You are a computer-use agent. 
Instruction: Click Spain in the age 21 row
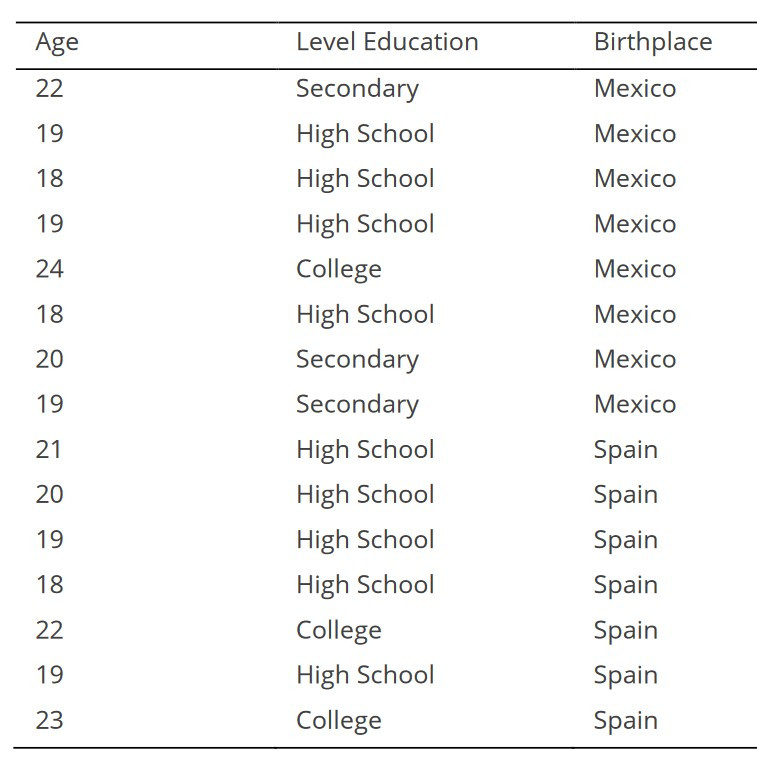coord(625,449)
